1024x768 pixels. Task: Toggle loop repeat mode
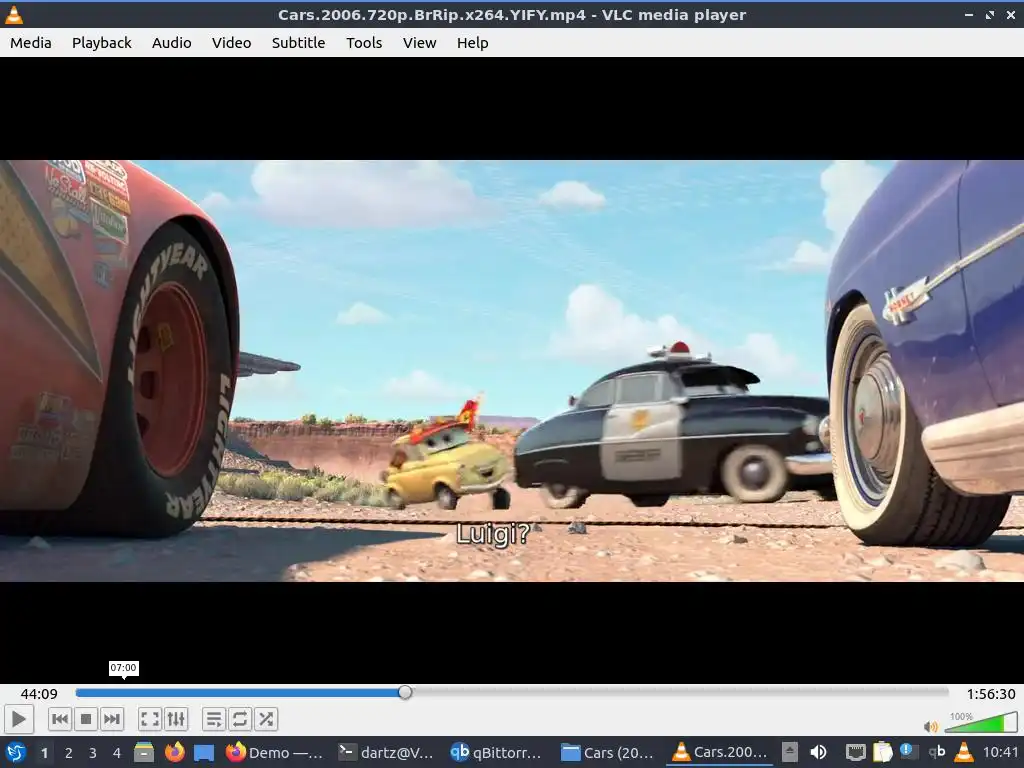click(240, 719)
